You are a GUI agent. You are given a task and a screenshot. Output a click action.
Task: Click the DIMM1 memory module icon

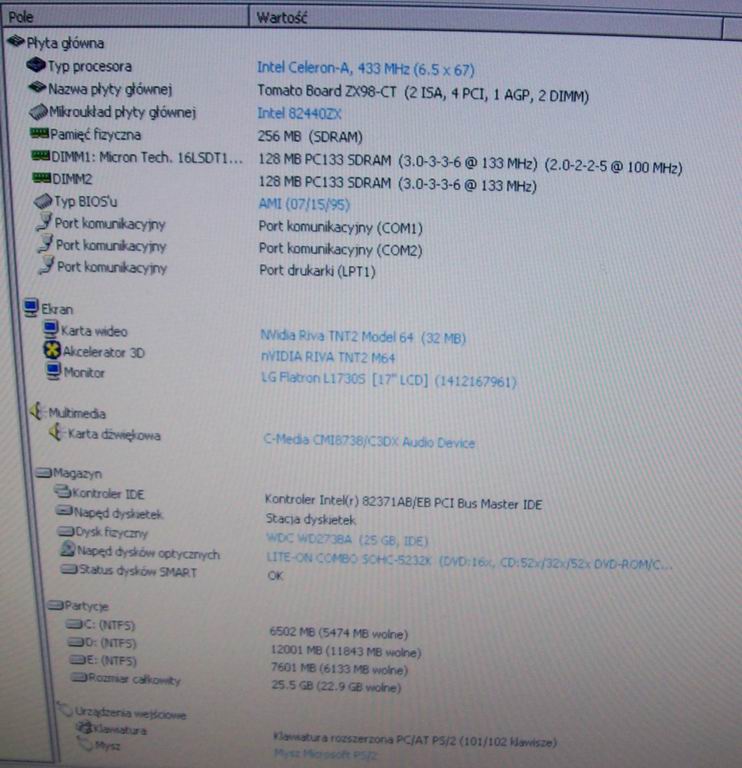(x=40, y=156)
